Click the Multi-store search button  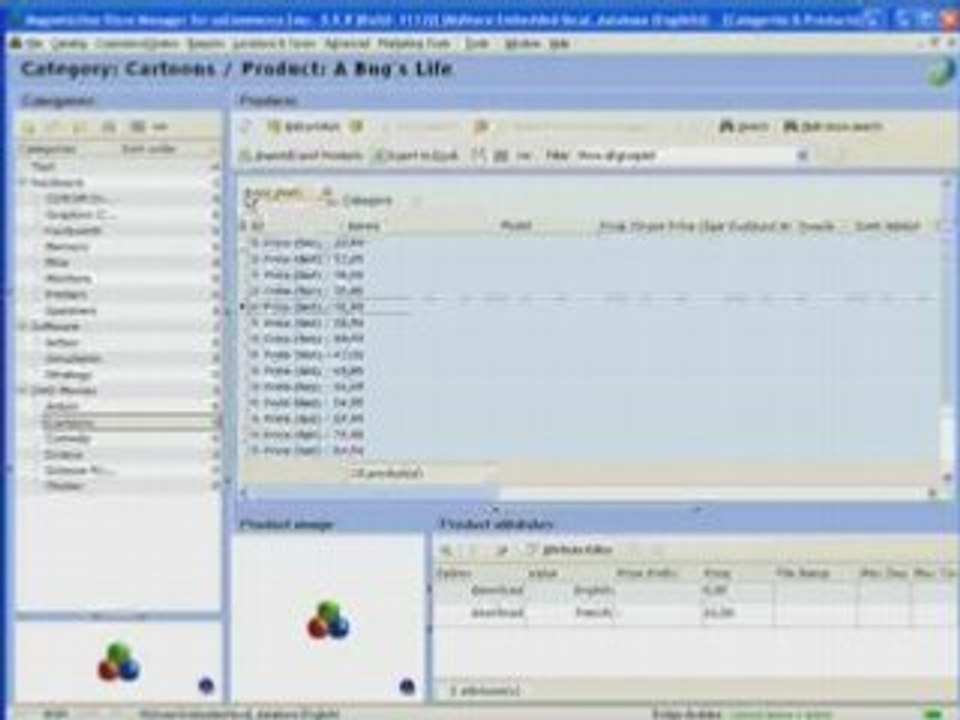pyautogui.click(x=833, y=126)
